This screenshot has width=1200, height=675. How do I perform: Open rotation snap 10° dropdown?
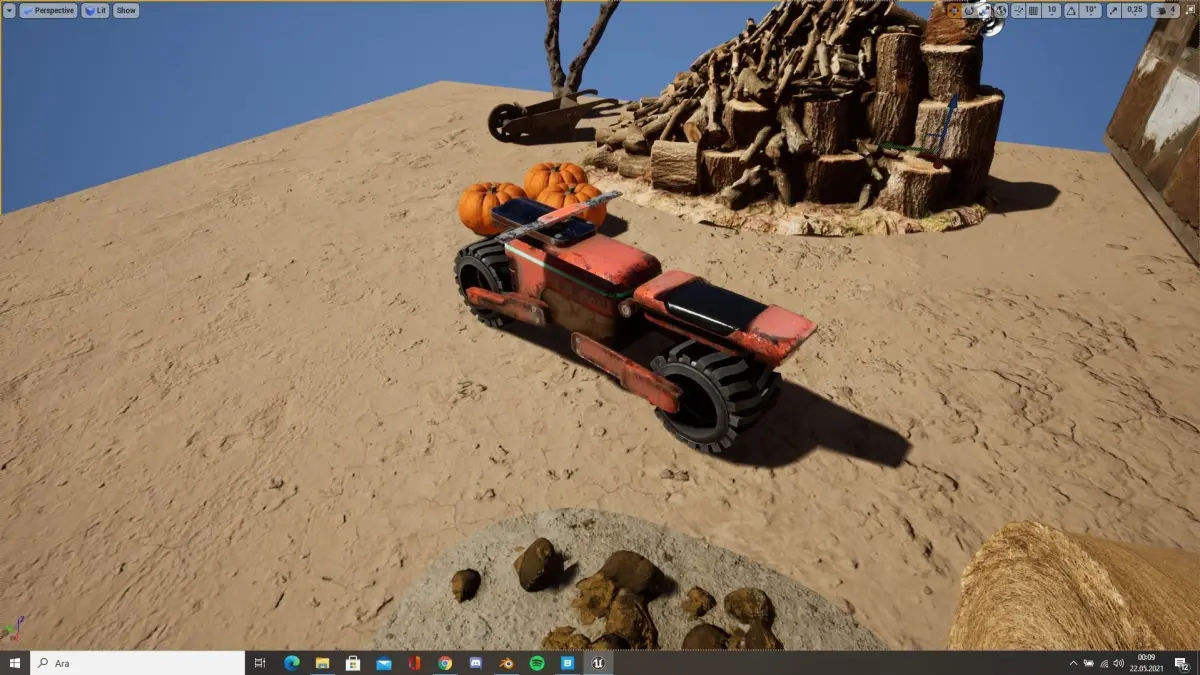[1090, 10]
